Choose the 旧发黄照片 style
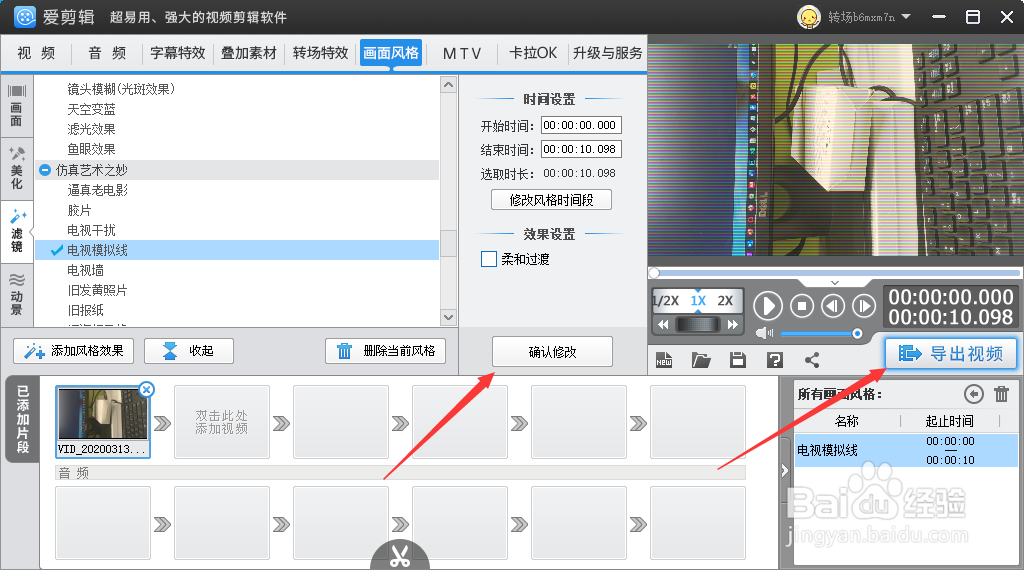The height and width of the screenshot is (570, 1024). 97,291
